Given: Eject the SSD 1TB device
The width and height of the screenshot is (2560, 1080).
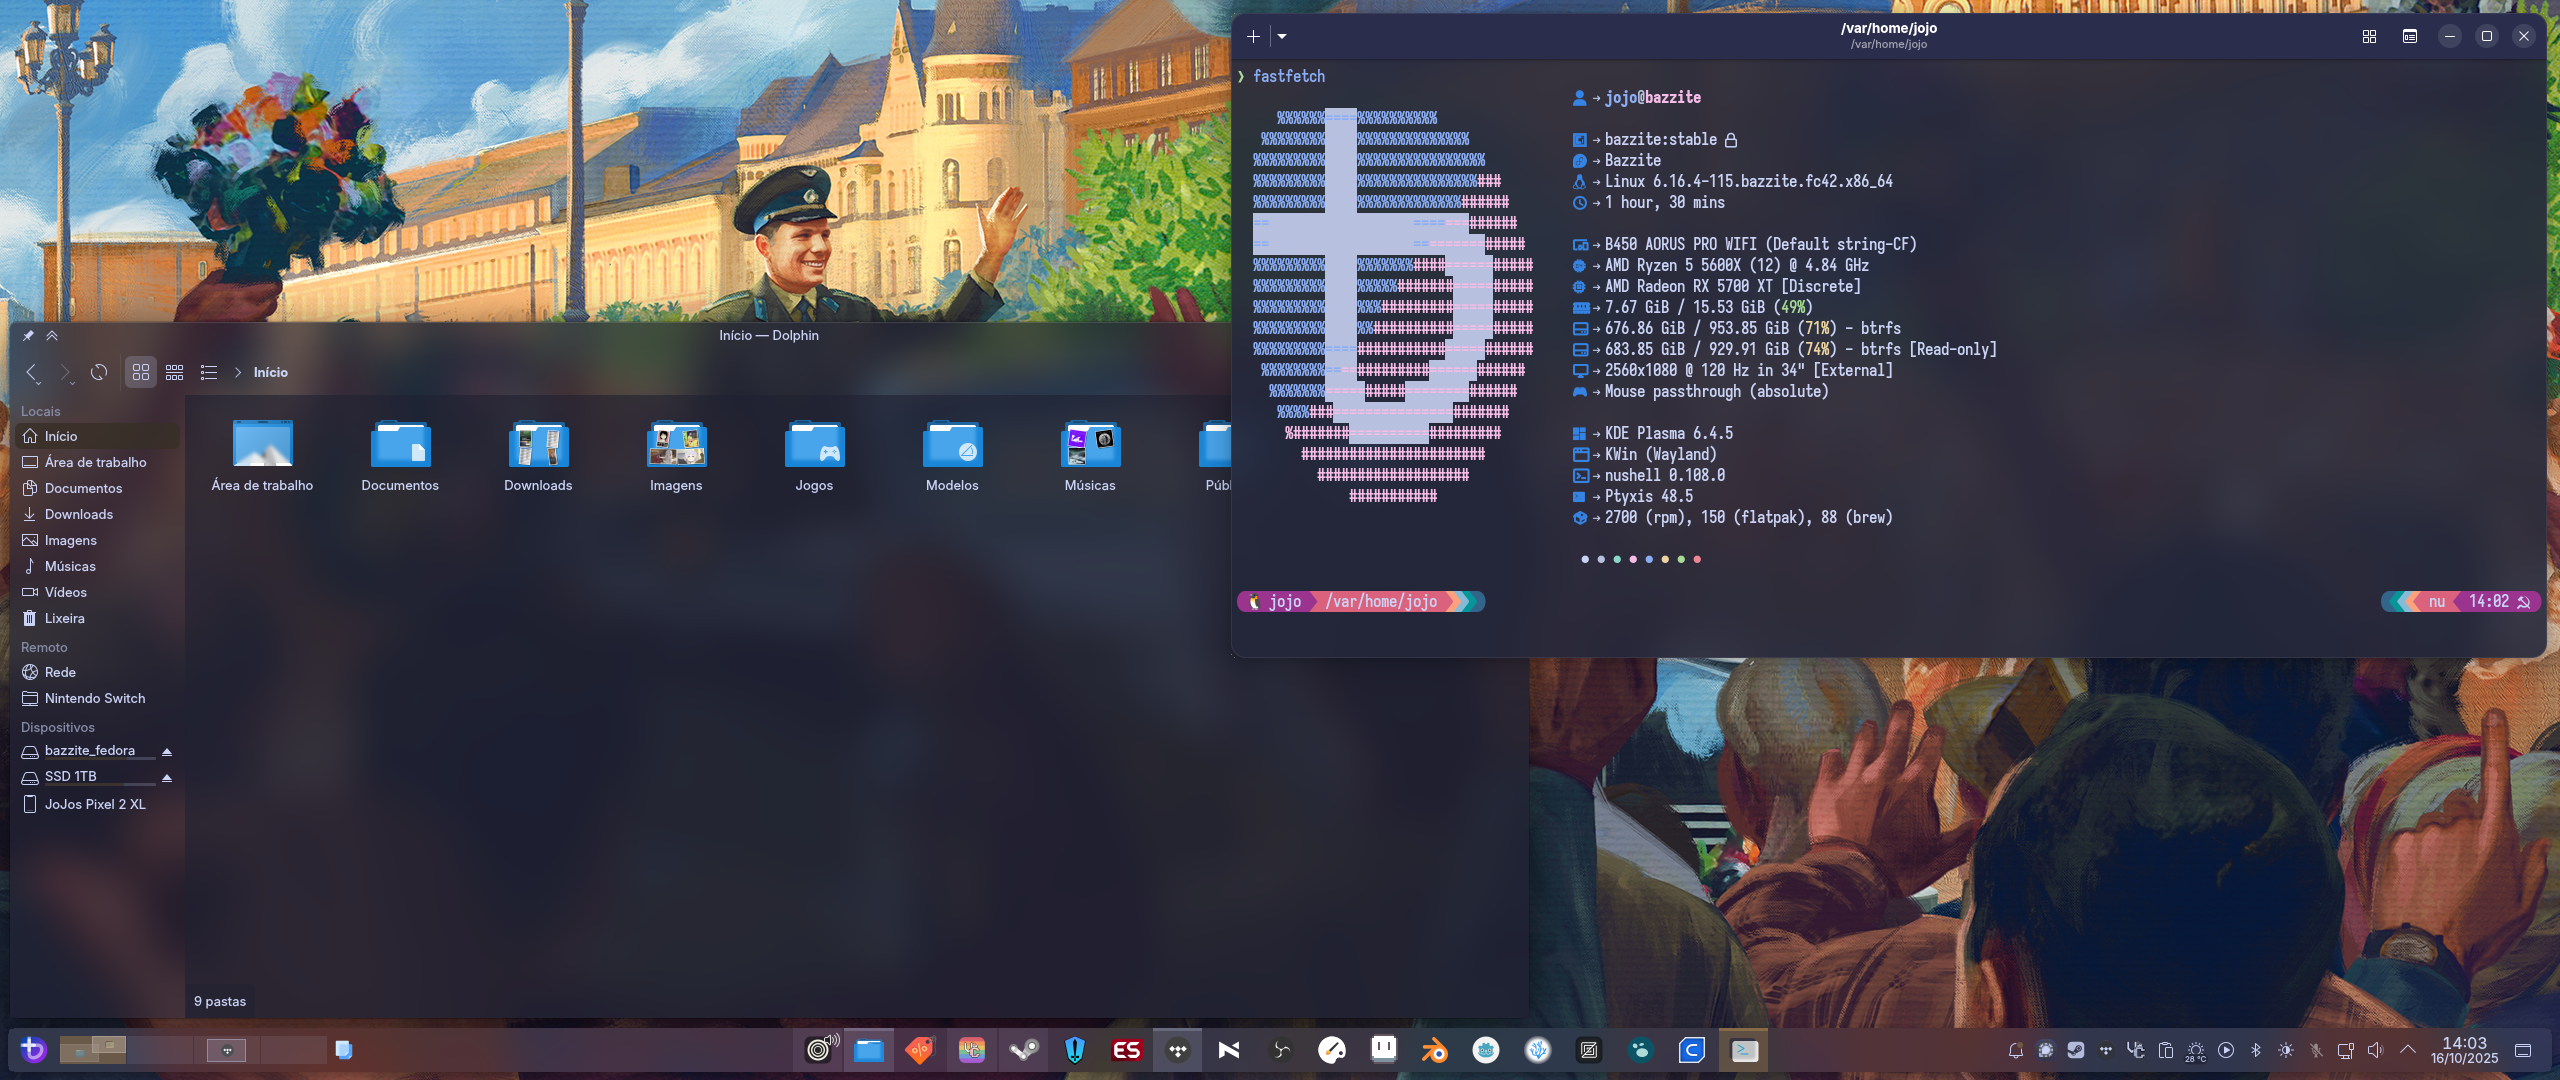Looking at the screenshot, I should click(x=167, y=777).
